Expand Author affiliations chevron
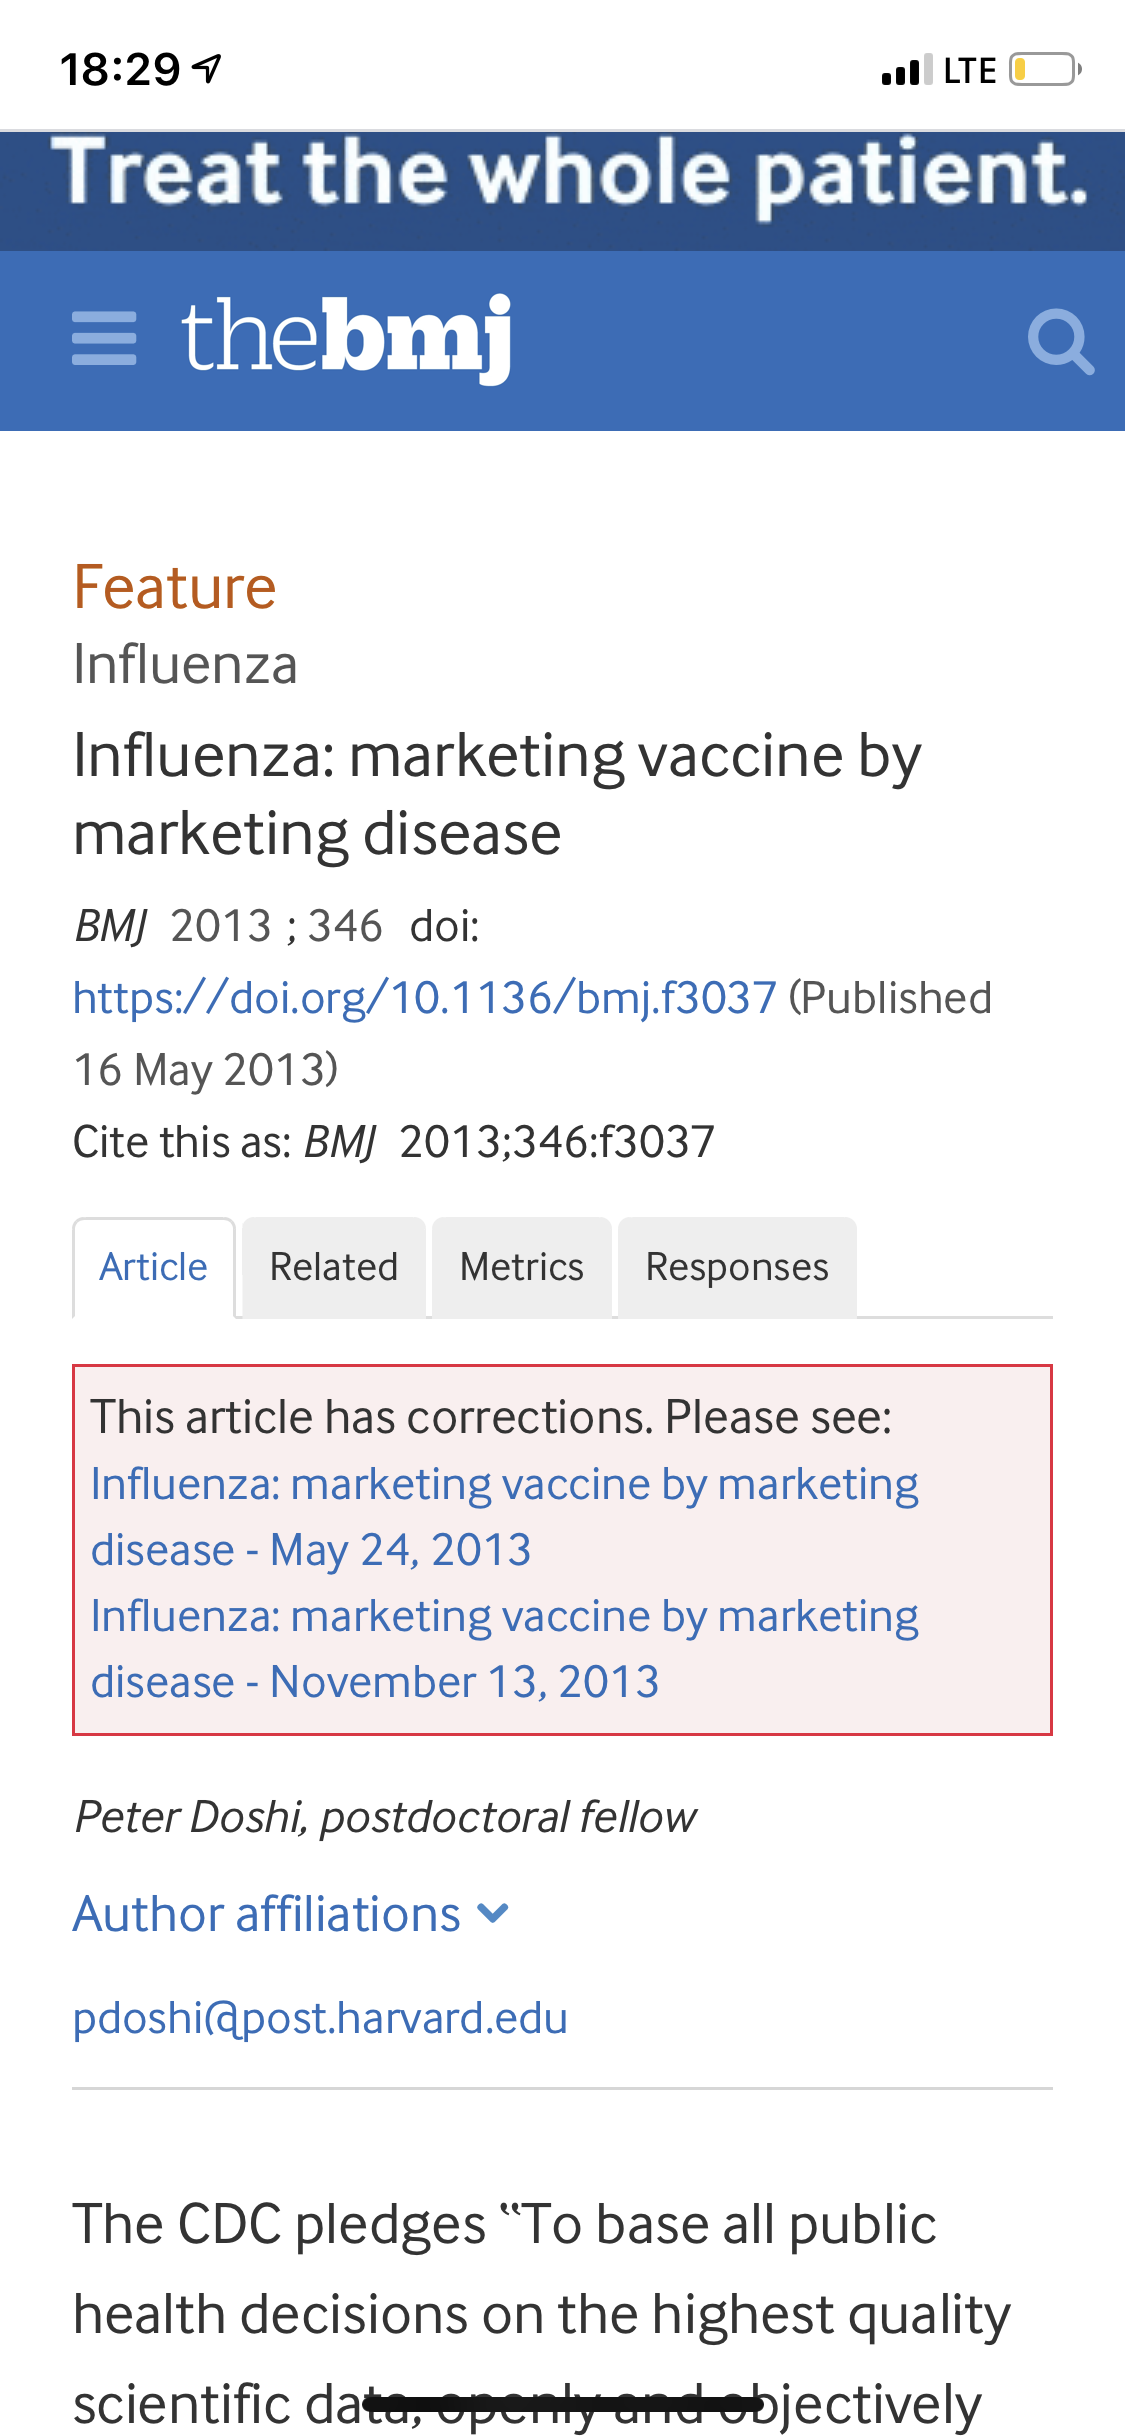 (493, 1914)
